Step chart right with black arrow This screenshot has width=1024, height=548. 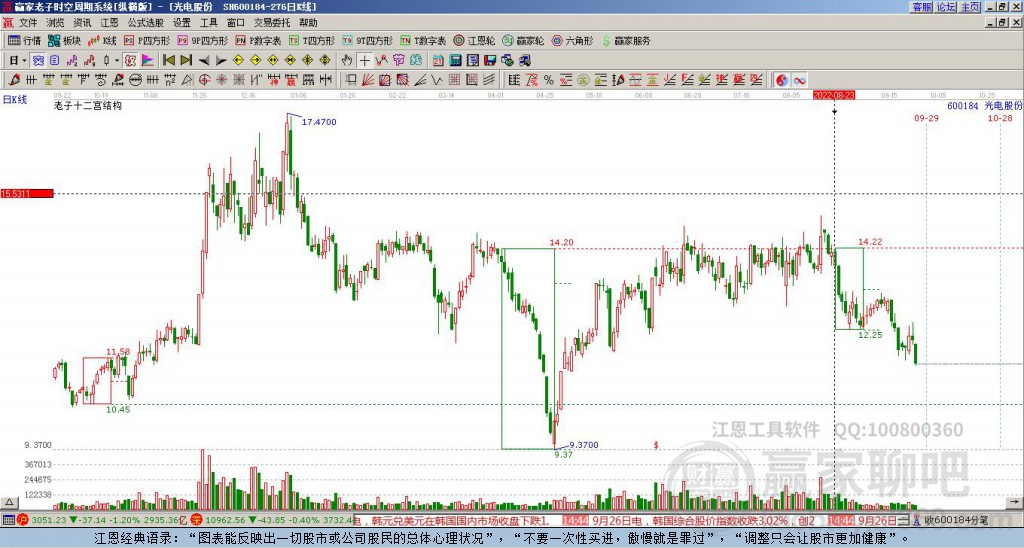tap(221, 60)
